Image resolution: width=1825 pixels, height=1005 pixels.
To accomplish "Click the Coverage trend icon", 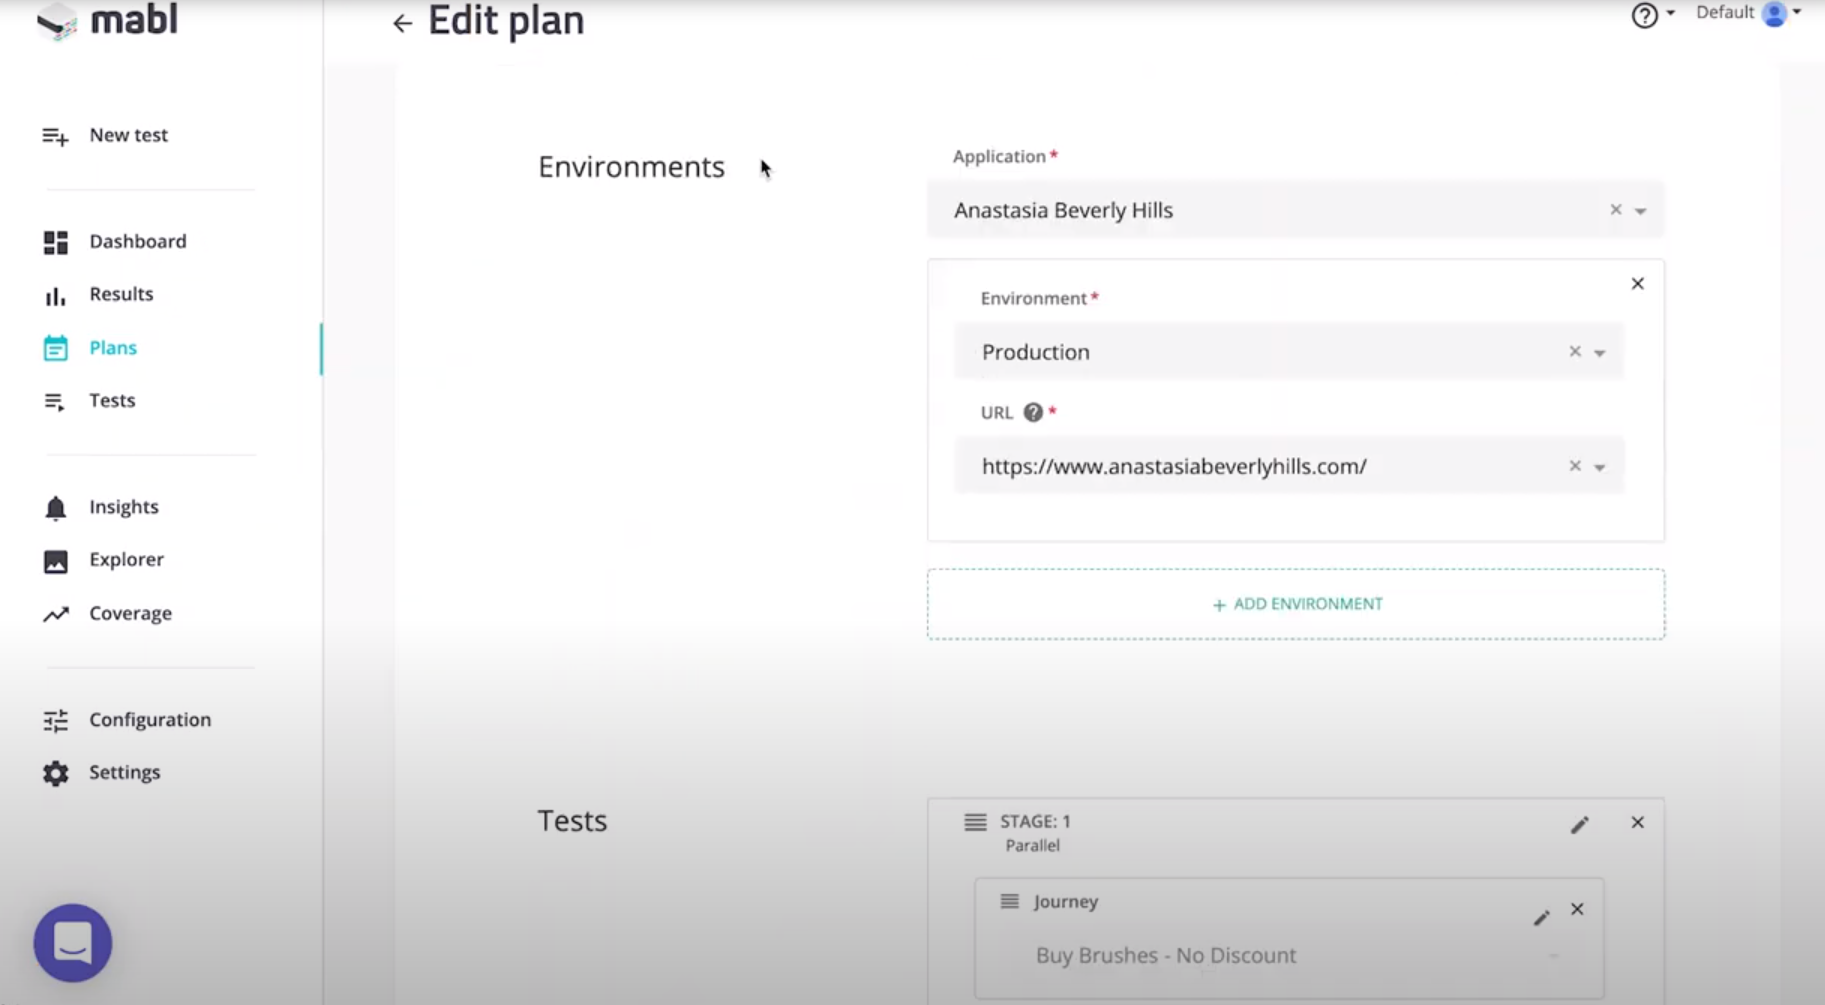I will [55, 614].
